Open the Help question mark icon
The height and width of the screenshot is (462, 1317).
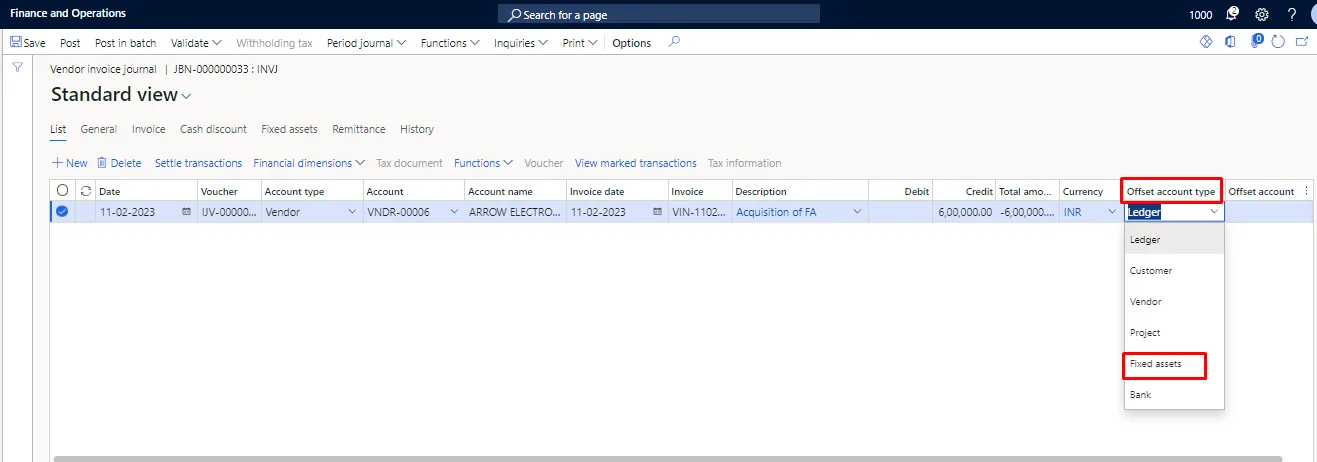point(1291,14)
